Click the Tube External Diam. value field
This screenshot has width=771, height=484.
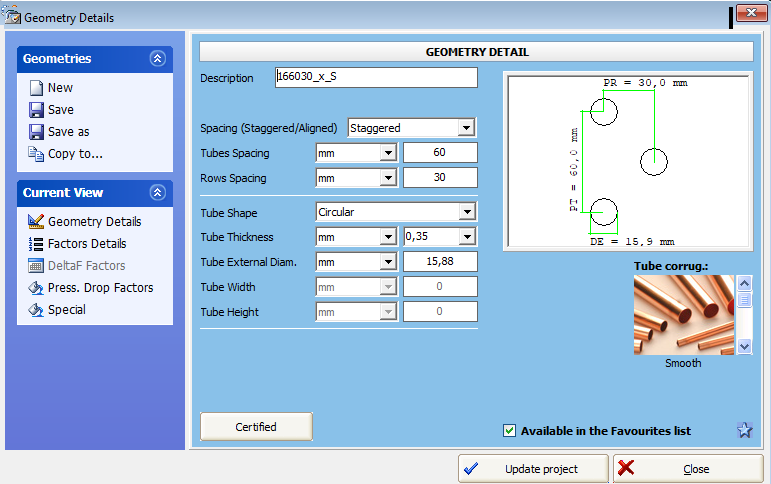point(440,262)
